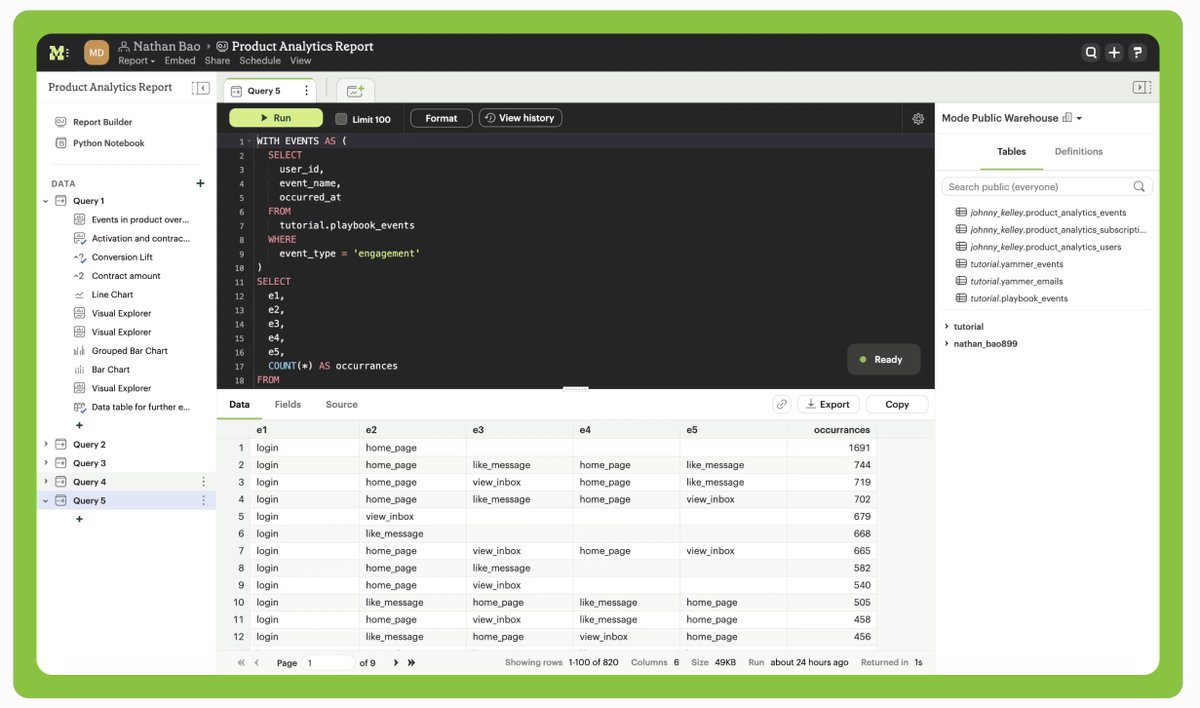Collapse the report sidebar using the collapse icon
This screenshot has height=708, width=1200.
(201, 87)
